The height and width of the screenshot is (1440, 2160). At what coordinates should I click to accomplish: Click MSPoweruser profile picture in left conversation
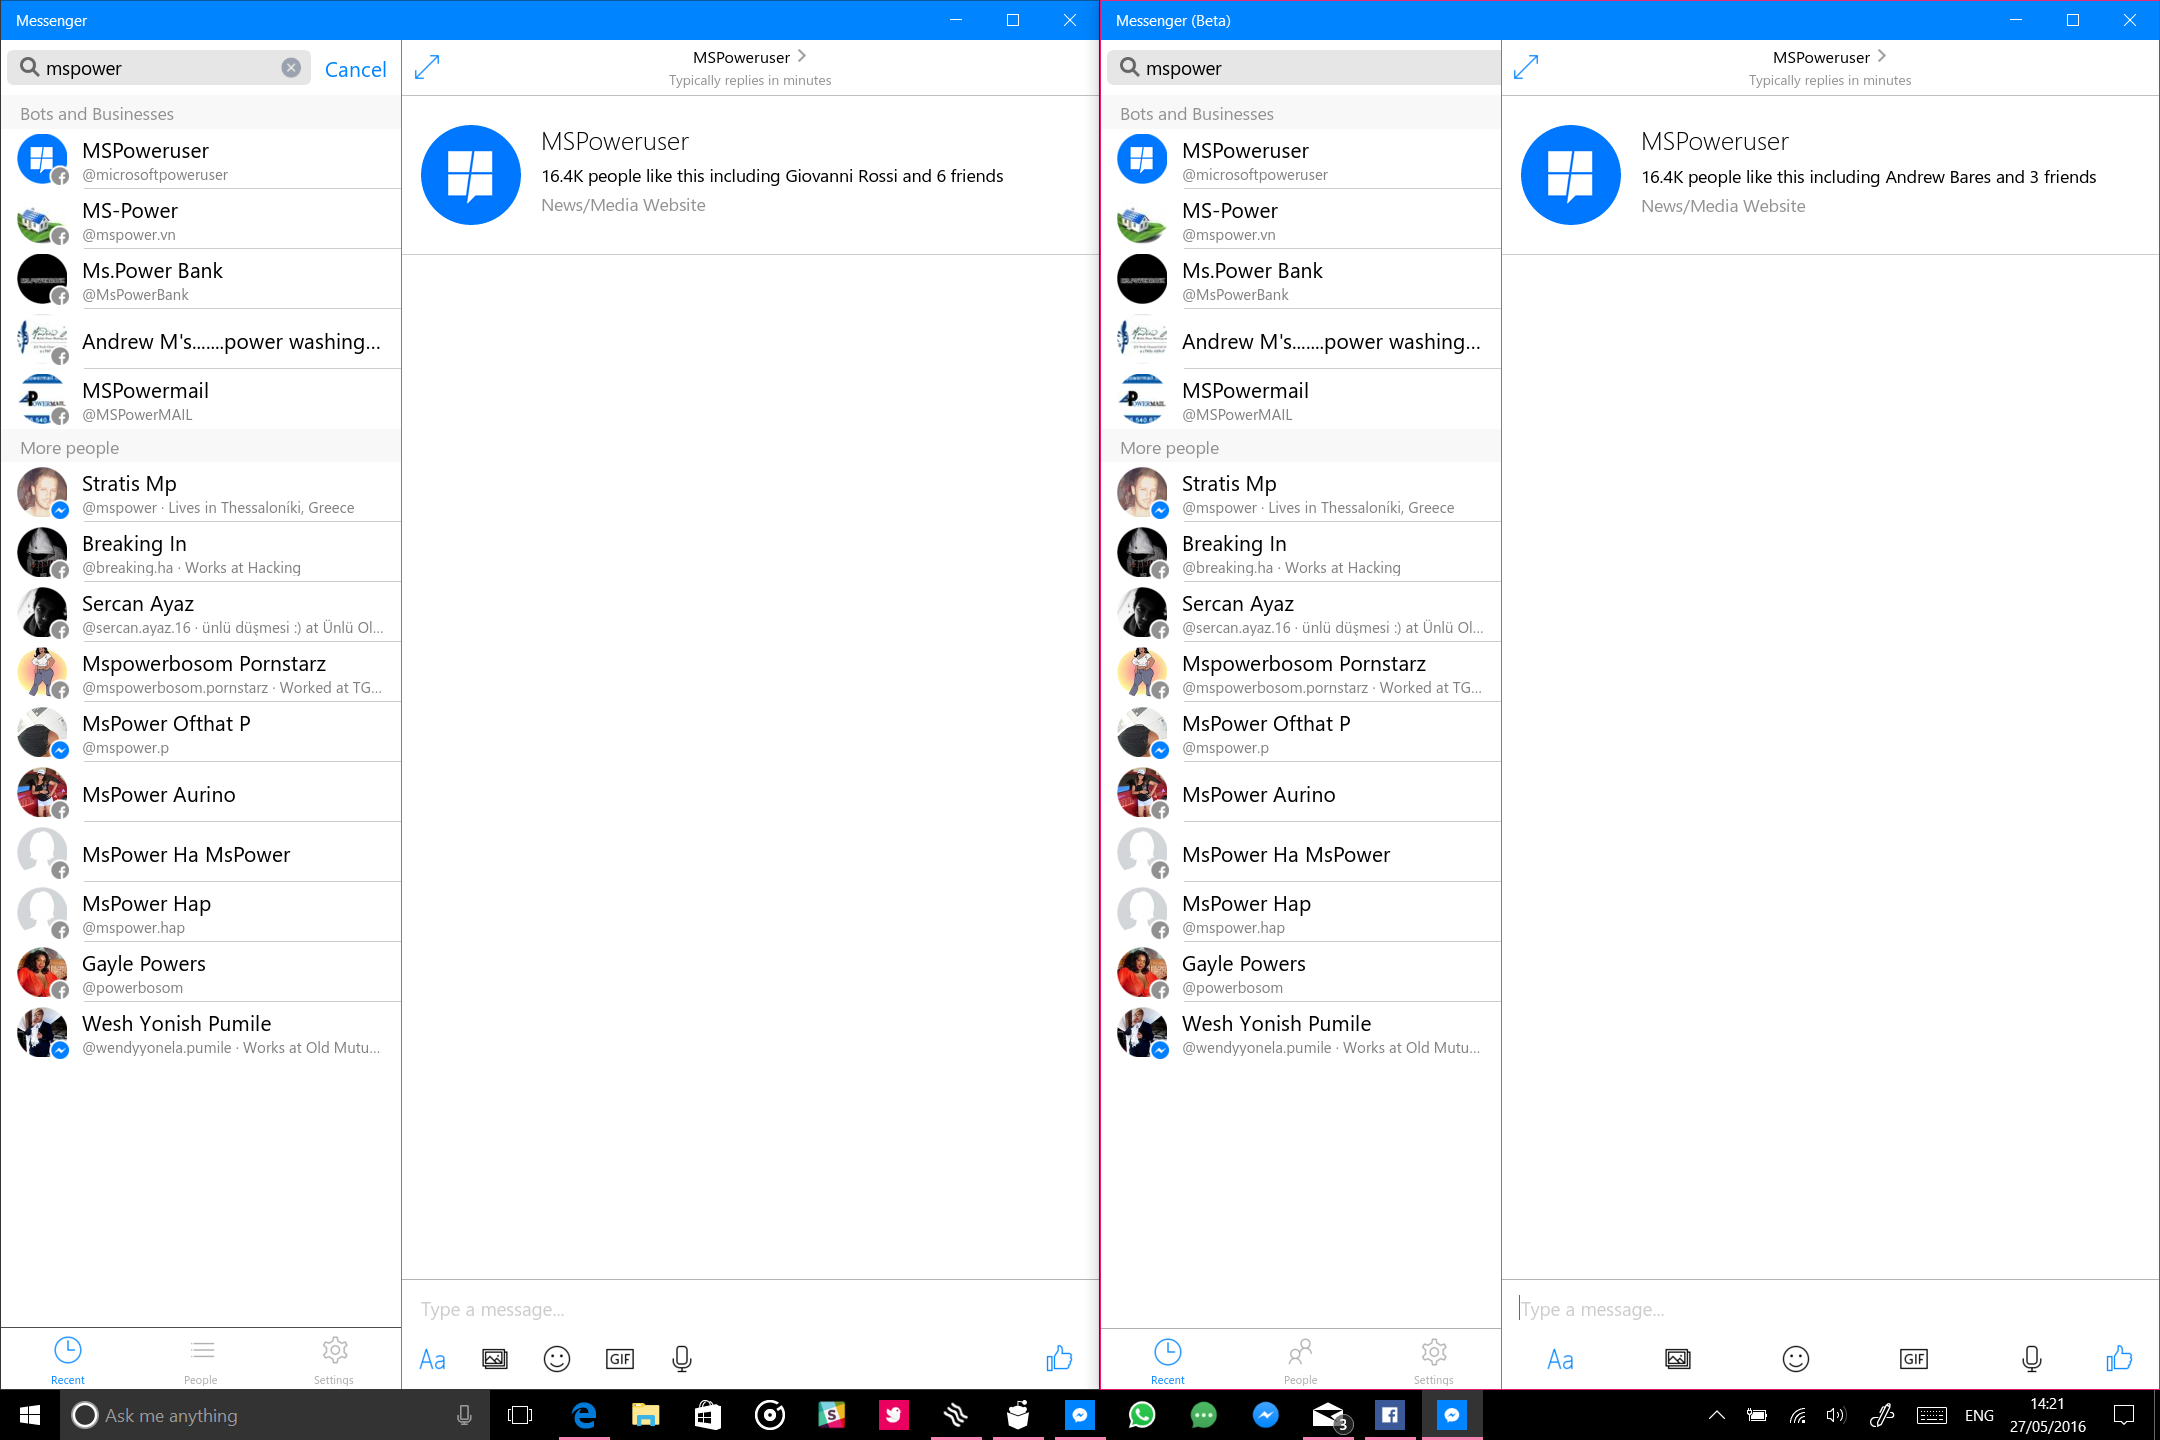[471, 175]
